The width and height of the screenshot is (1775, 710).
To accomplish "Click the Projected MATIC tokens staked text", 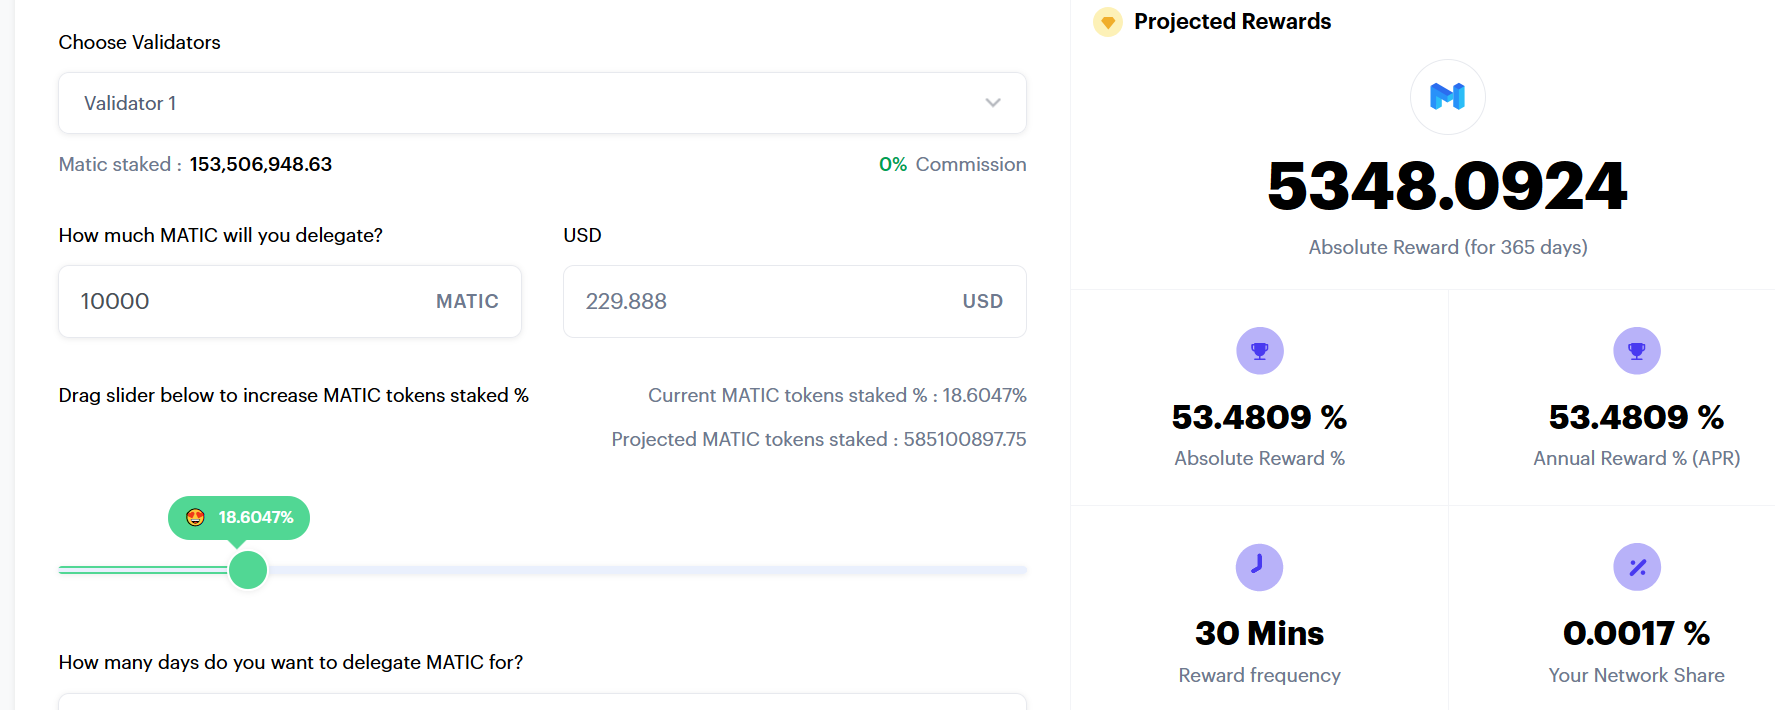I will point(819,439).
